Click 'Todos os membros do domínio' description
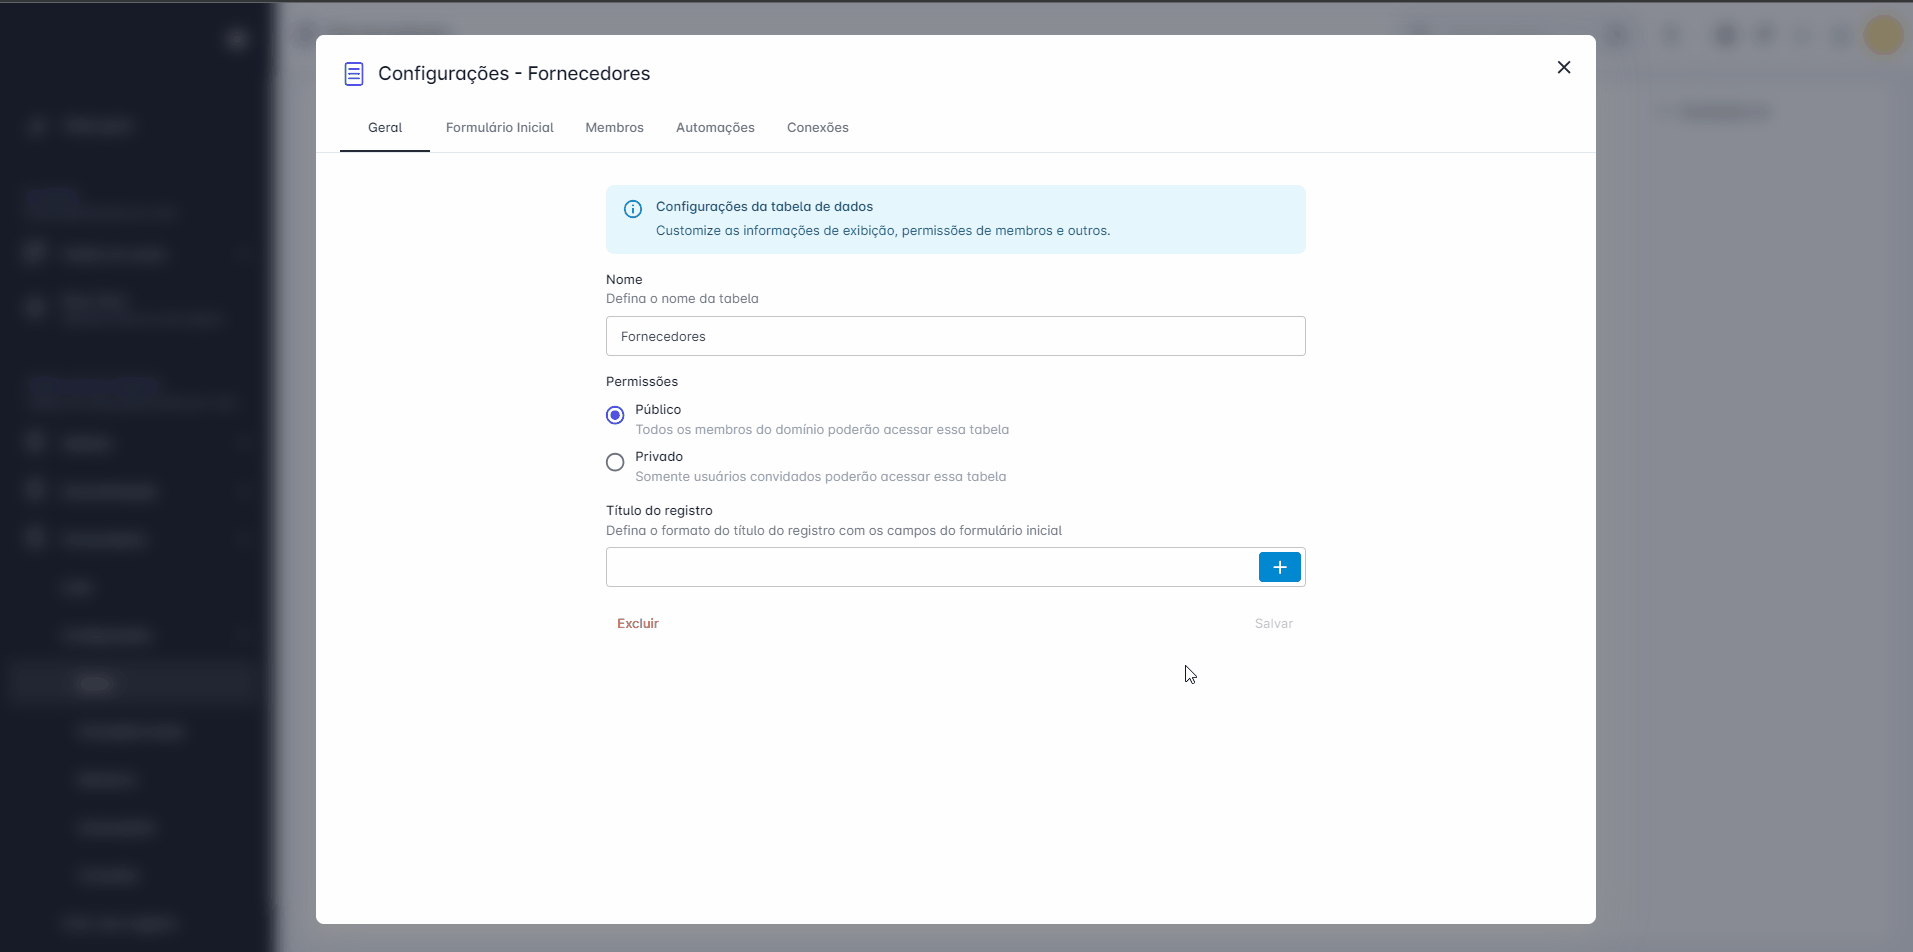The width and height of the screenshot is (1913, 952). (x=822, y=430)
